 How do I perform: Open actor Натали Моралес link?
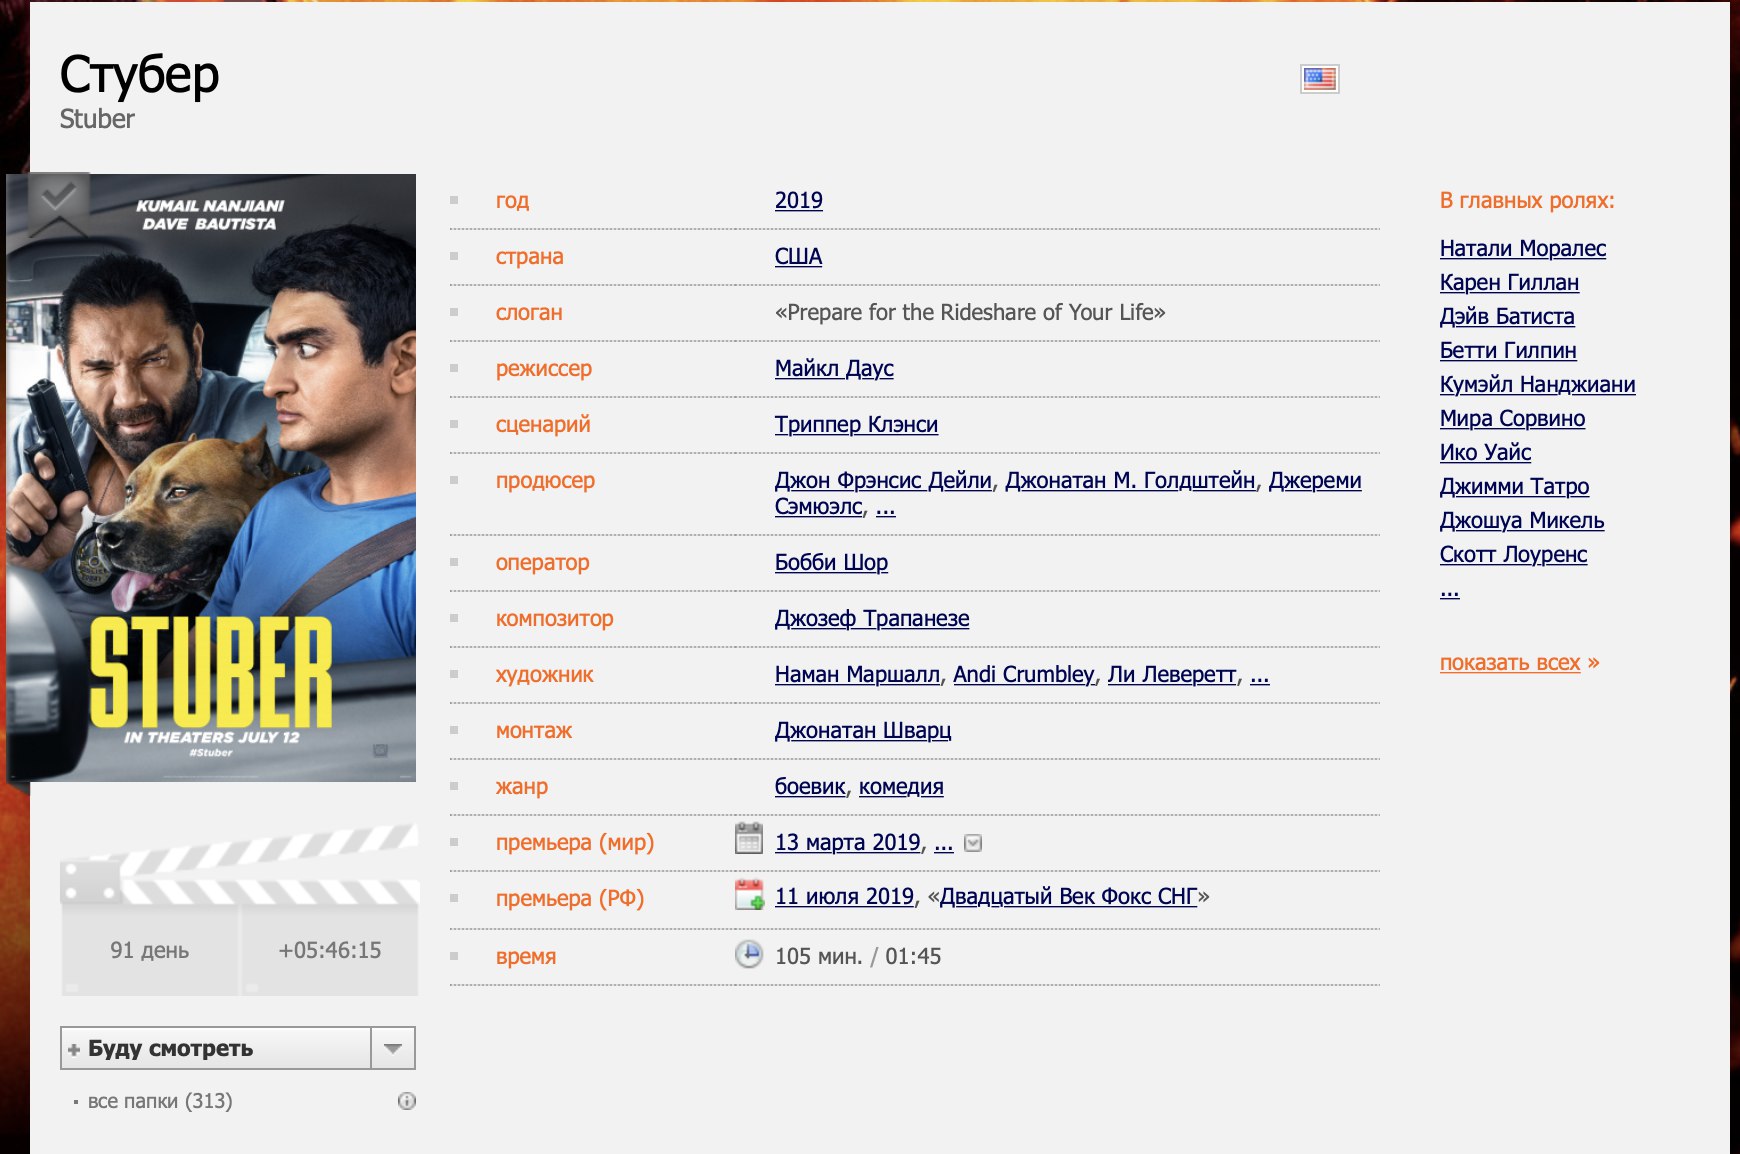coord(1523,248)
